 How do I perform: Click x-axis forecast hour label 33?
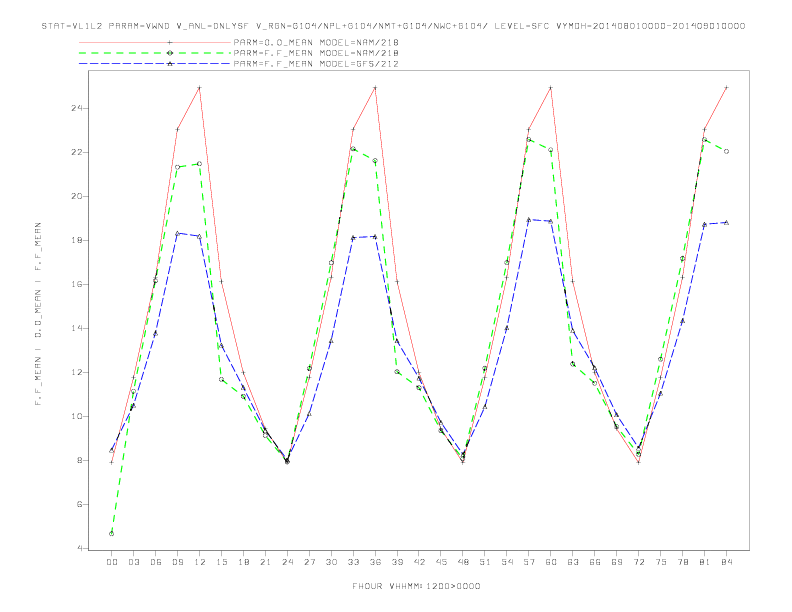coord(353,562)
